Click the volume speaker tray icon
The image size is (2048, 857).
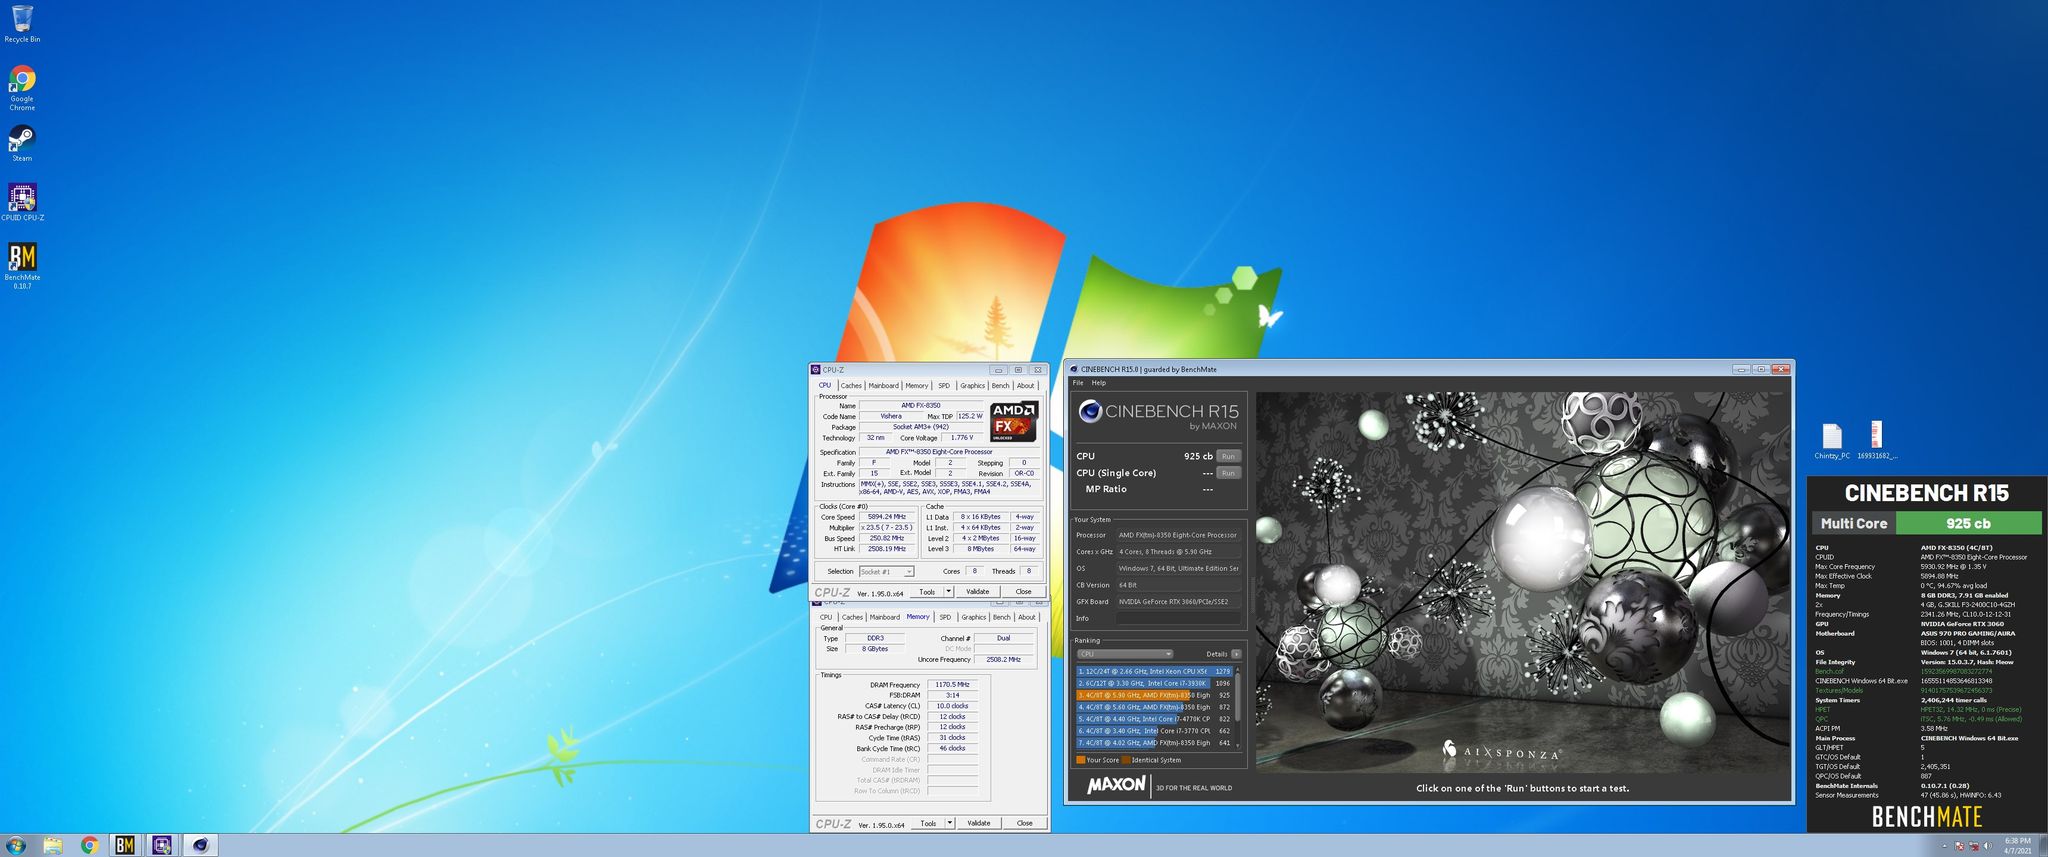1987,846
